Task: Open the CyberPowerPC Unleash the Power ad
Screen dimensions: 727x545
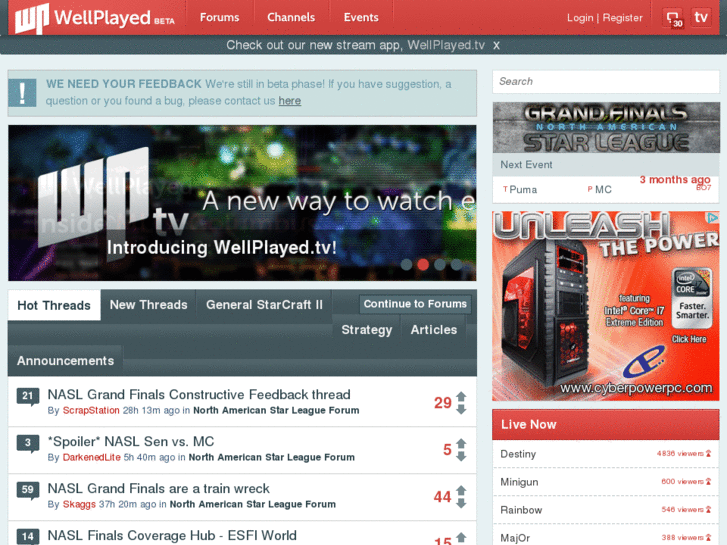Action: (x=606, y=306)
